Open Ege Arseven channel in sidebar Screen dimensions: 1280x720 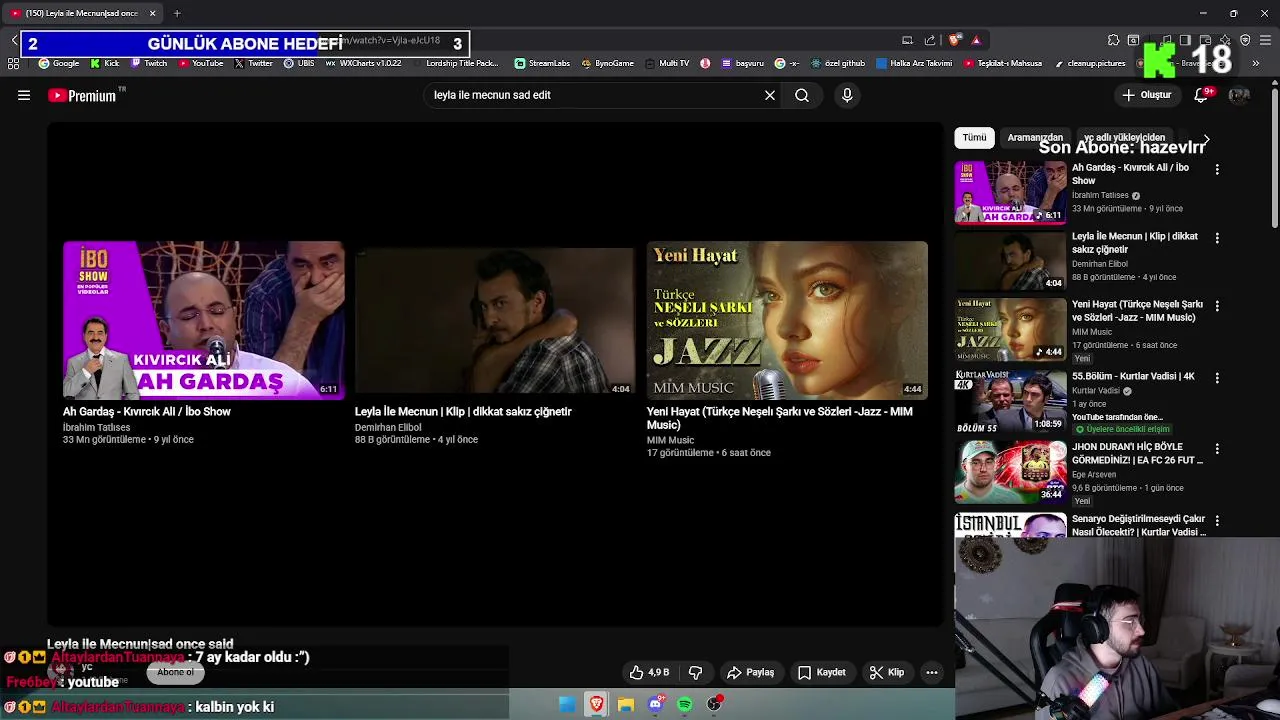[x=1094, y=475]
